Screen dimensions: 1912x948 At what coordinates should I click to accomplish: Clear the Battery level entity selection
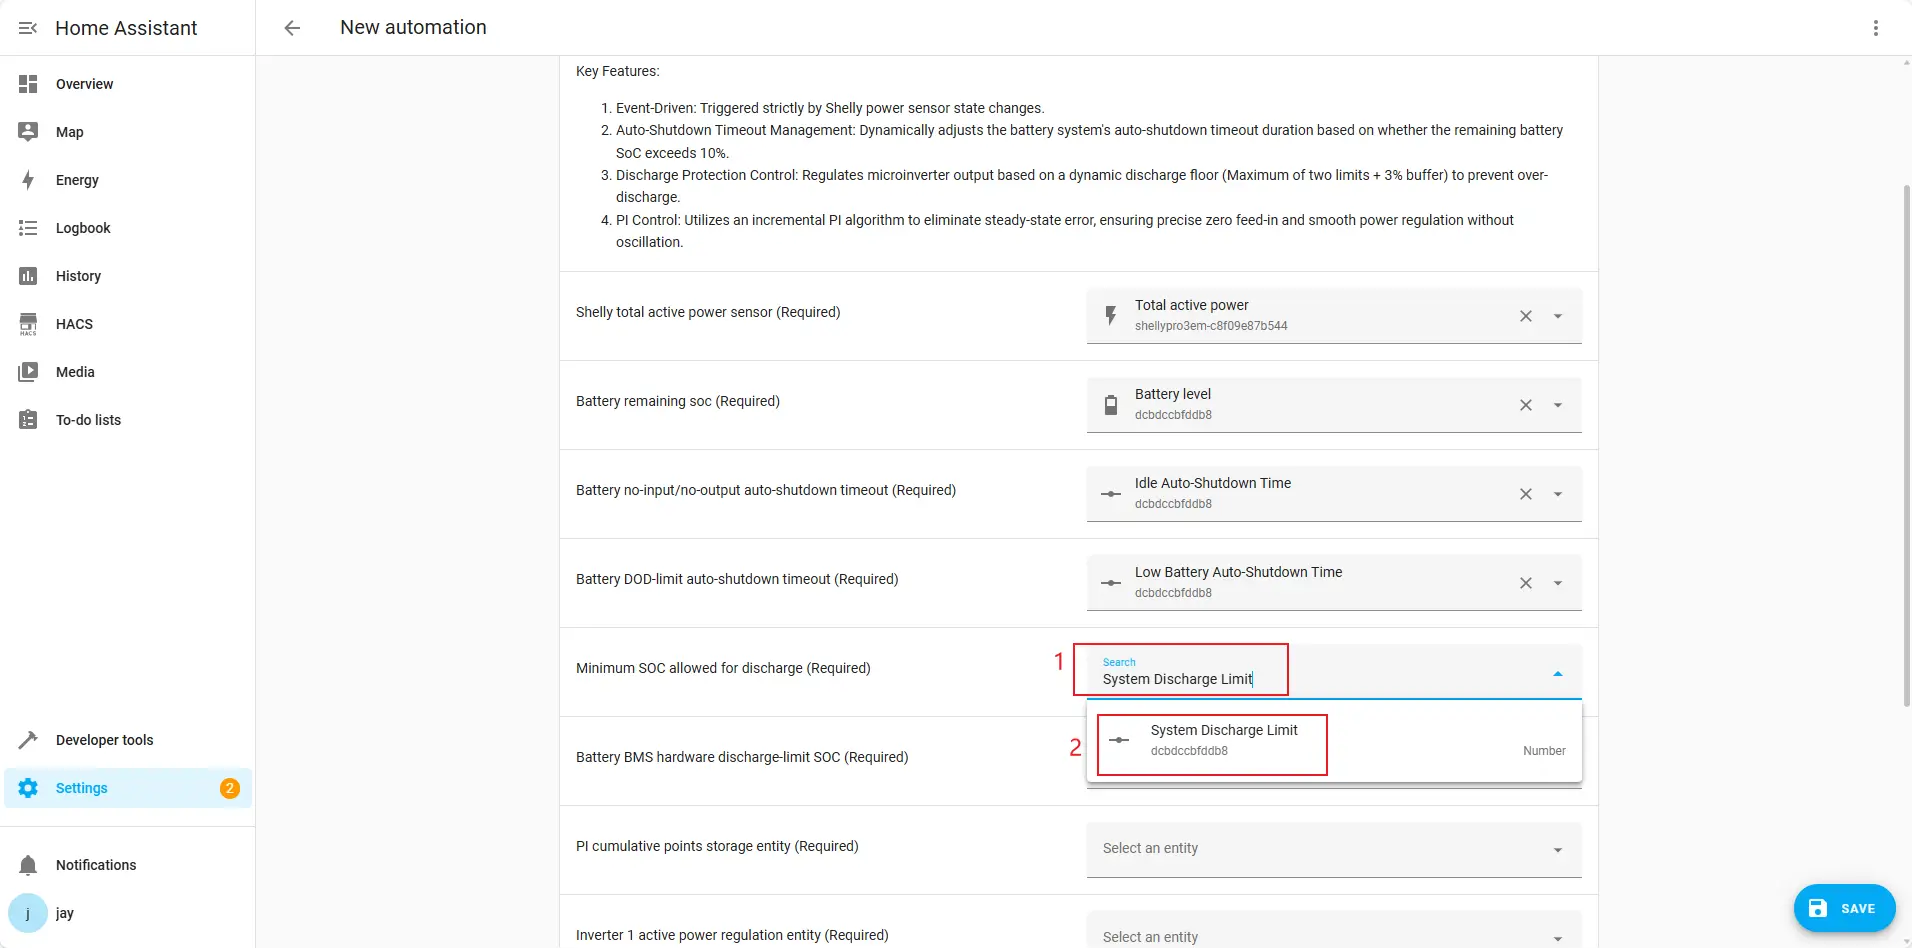point(1525,405)
